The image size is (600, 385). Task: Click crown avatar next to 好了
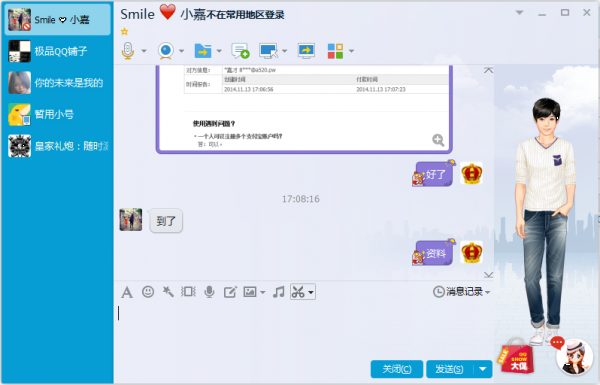click(471, 173)
